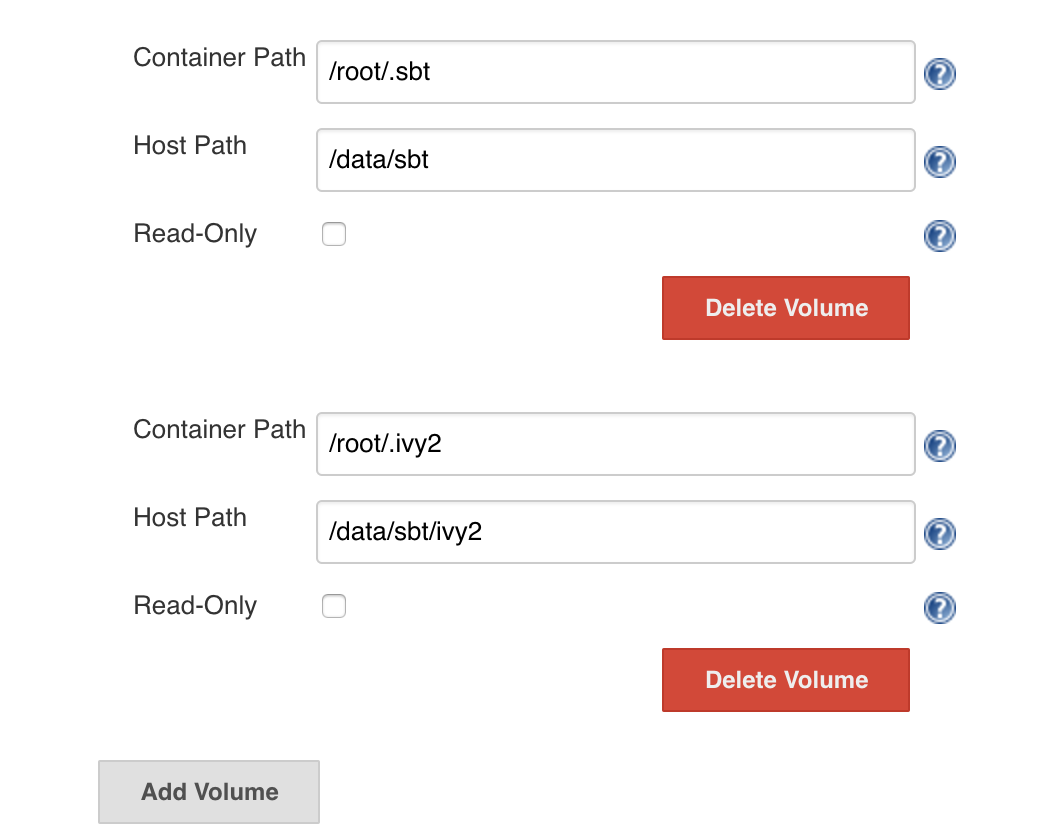Click the second volume's Read-Only label

[x=195, y=606]
